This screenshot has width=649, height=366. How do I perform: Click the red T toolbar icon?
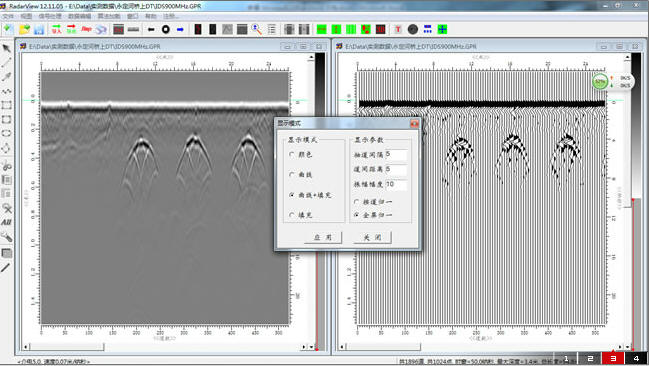(x=398, y=29)
